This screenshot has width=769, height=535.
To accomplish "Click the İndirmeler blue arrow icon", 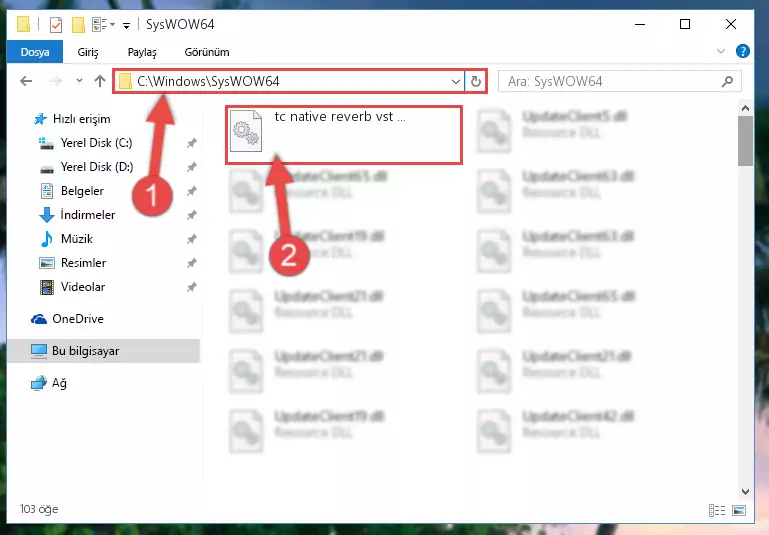I will click(47, 215).
